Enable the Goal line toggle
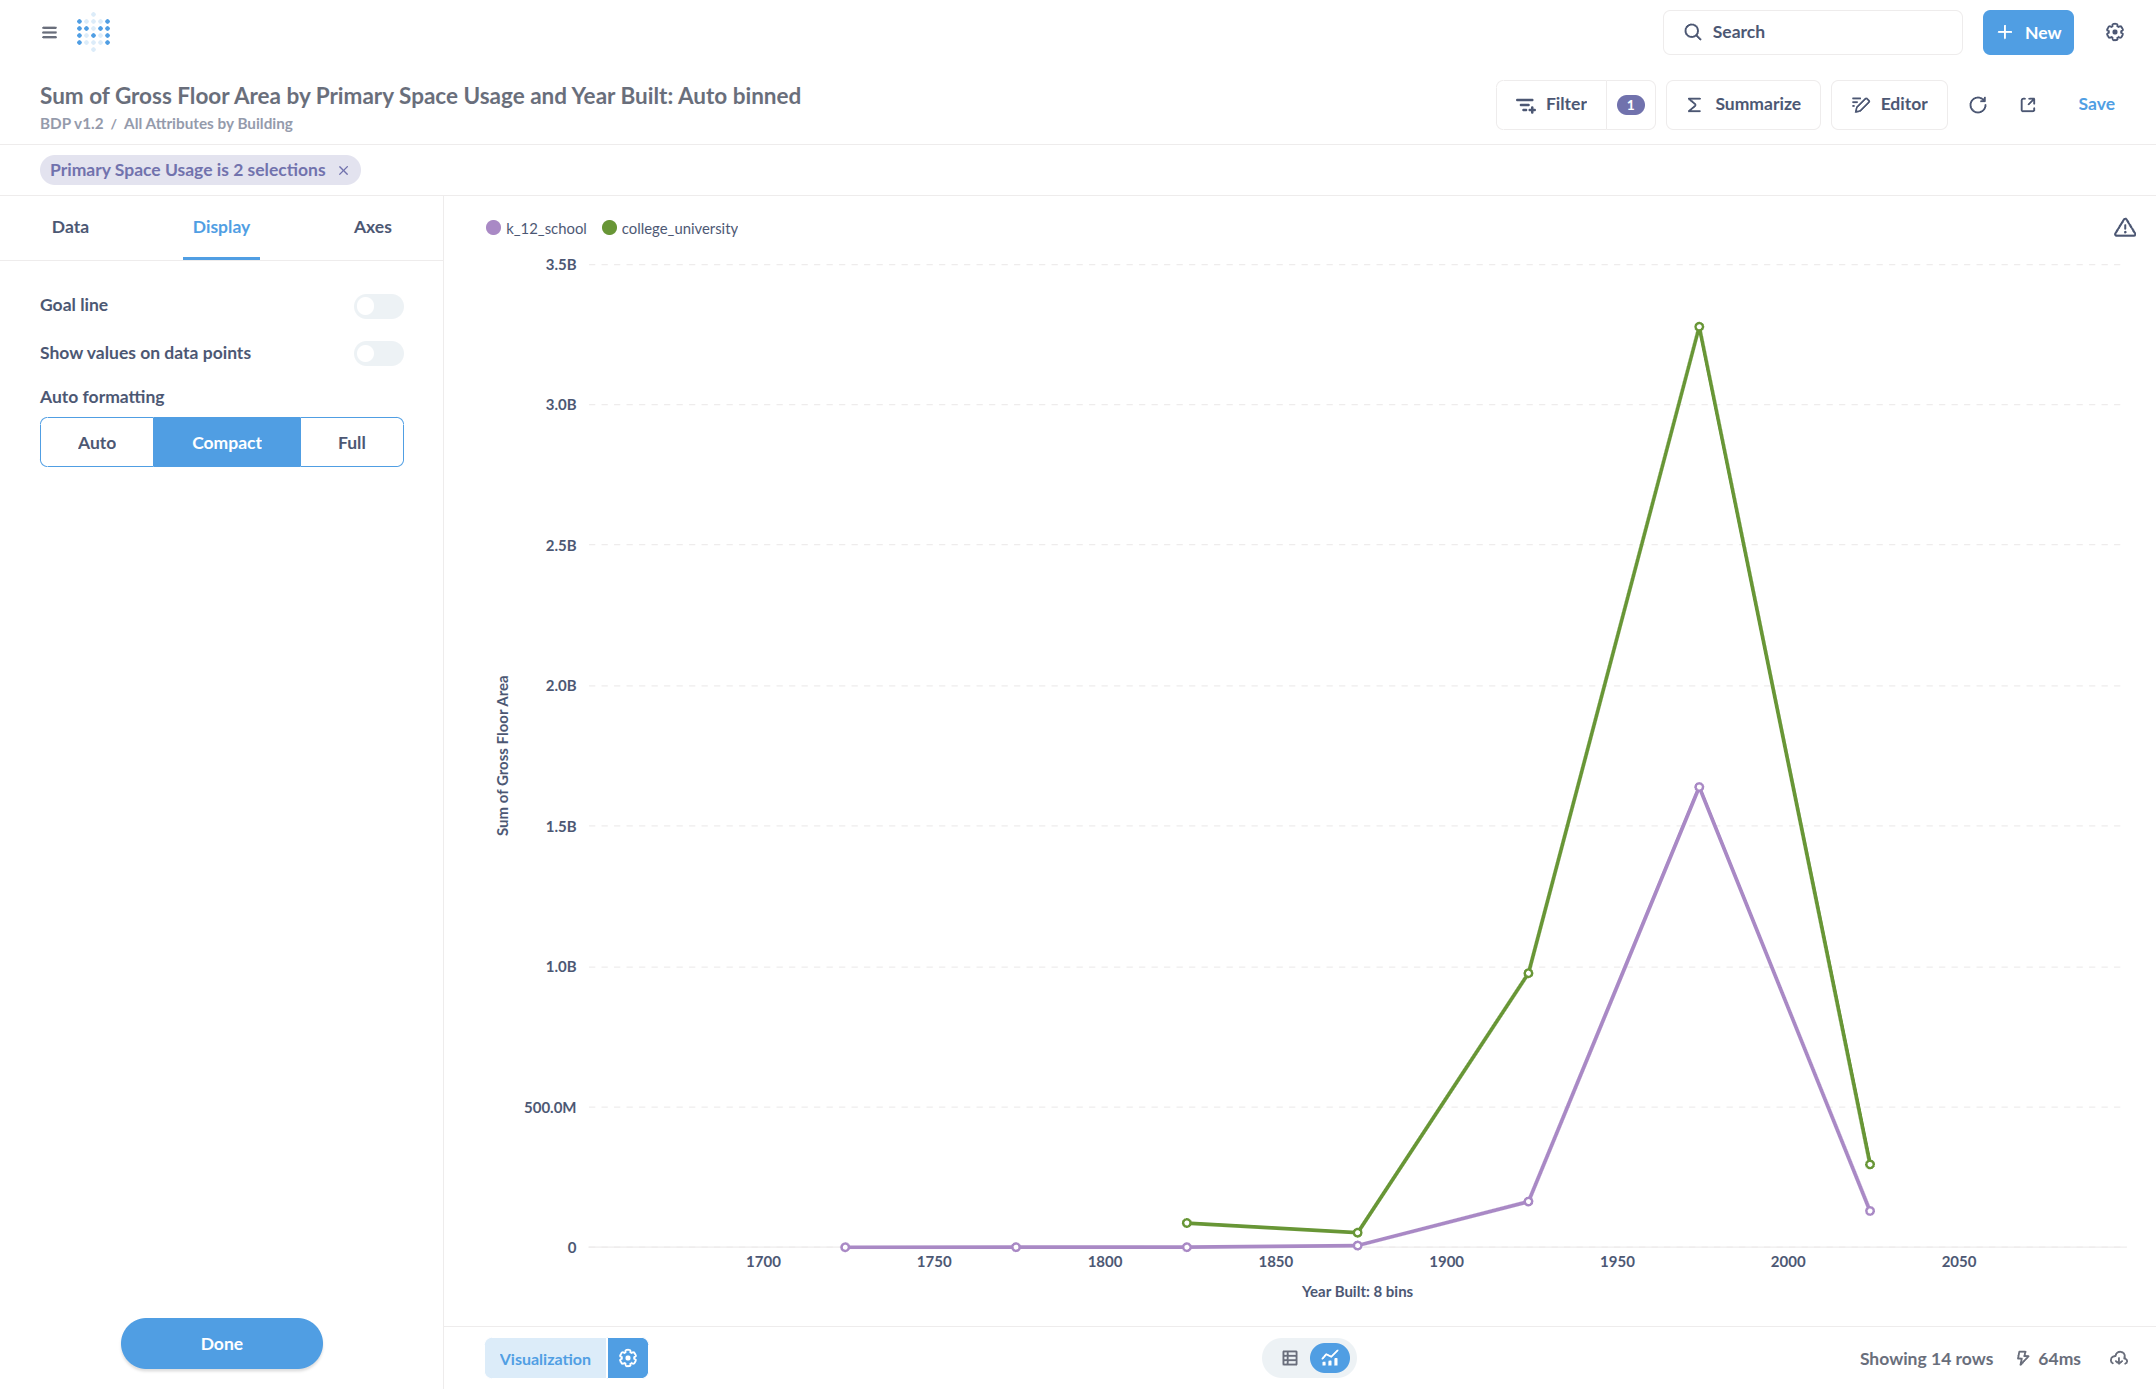 (378, 306)
